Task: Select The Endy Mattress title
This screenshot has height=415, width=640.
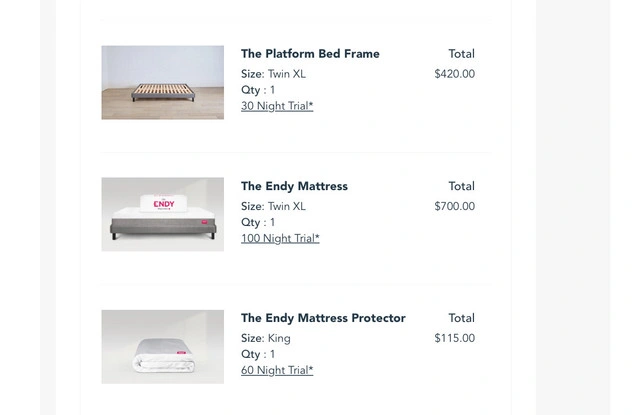Action: (x=294, y=186)
